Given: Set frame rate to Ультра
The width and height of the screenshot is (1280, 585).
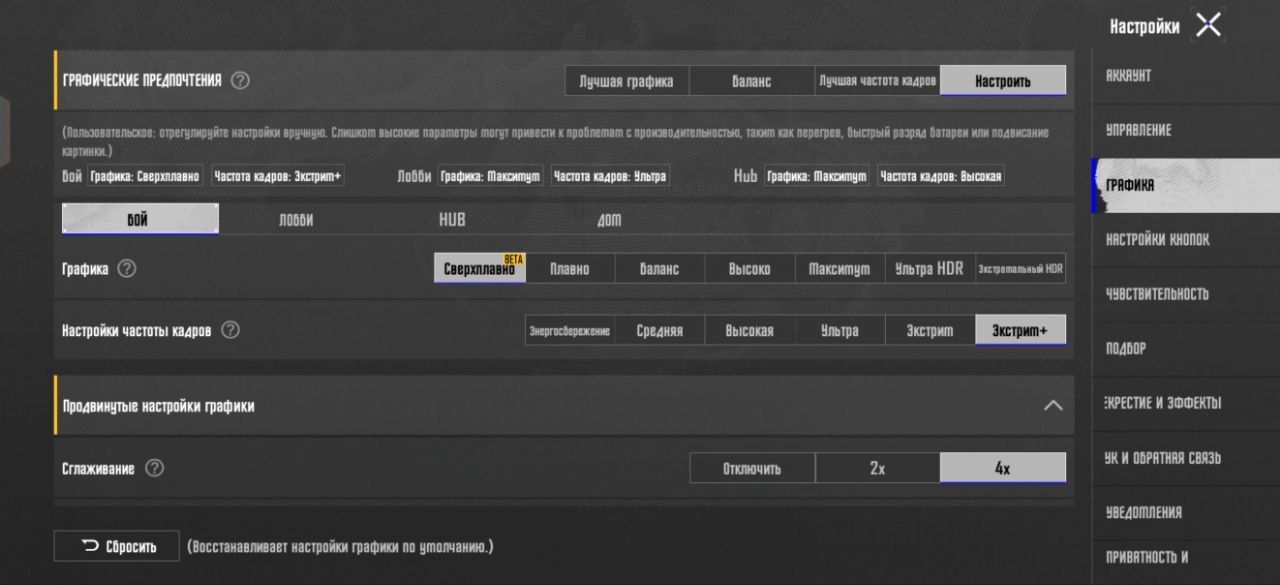Looking at the screenshot, I should 840,330.
